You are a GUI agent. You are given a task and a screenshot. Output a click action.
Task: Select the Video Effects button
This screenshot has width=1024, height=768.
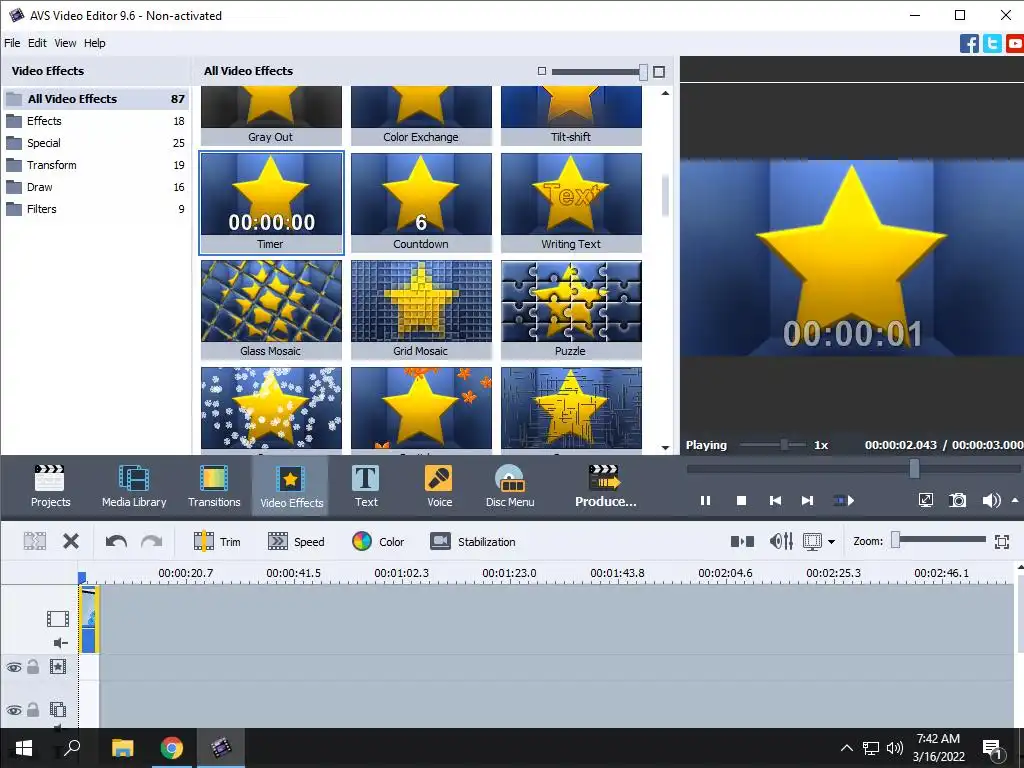tap(291, 486)
